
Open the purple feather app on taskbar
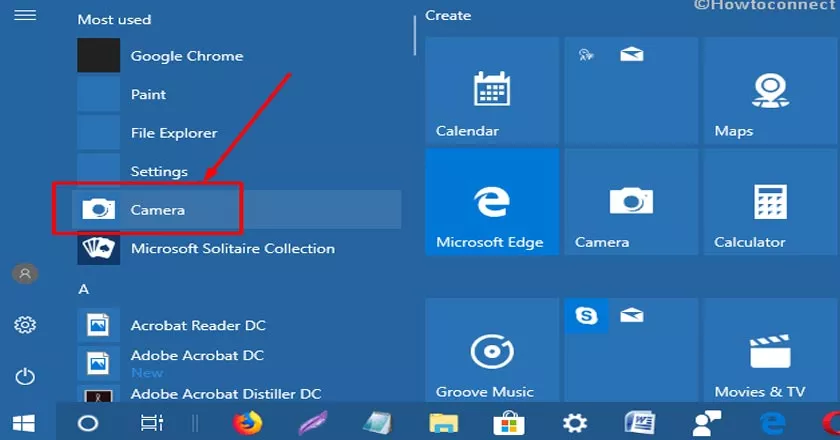pyautogui.click(x=313, y=423)
